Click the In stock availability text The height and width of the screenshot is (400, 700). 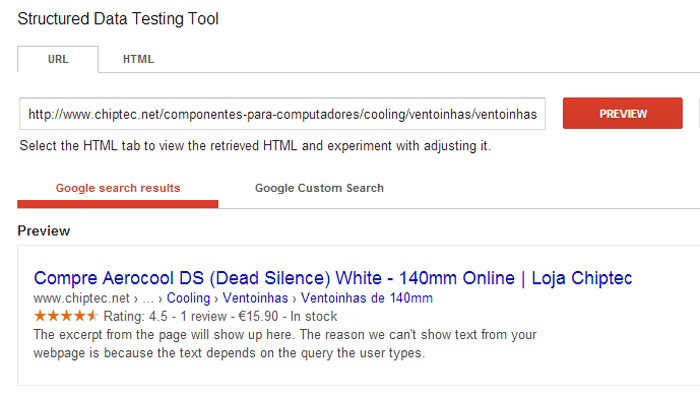[314, 317]
